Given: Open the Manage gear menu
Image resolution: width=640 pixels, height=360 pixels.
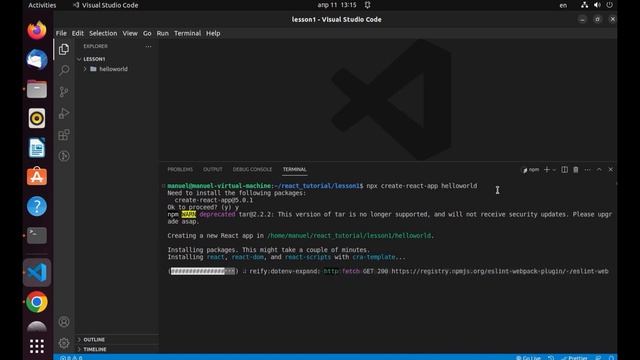Looking at the screenshot, I should click(x=64, y=343).
